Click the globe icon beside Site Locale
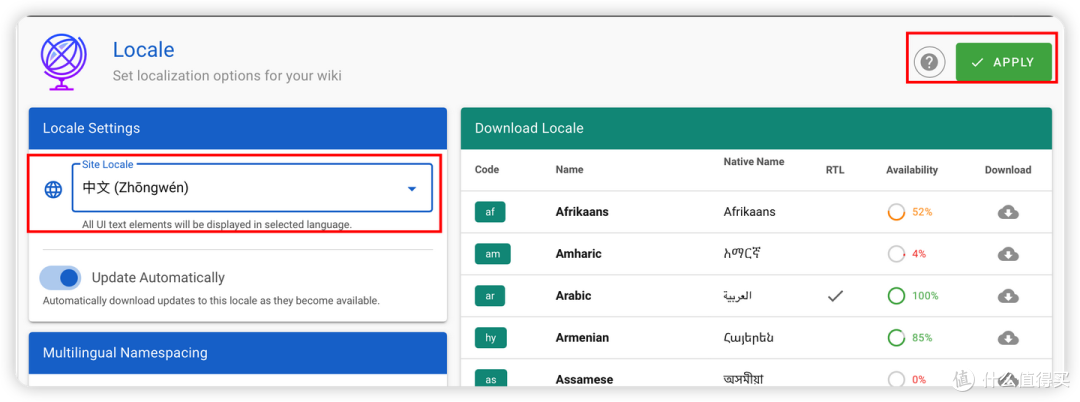This screenshot has height=402, width=1080. 53,189
